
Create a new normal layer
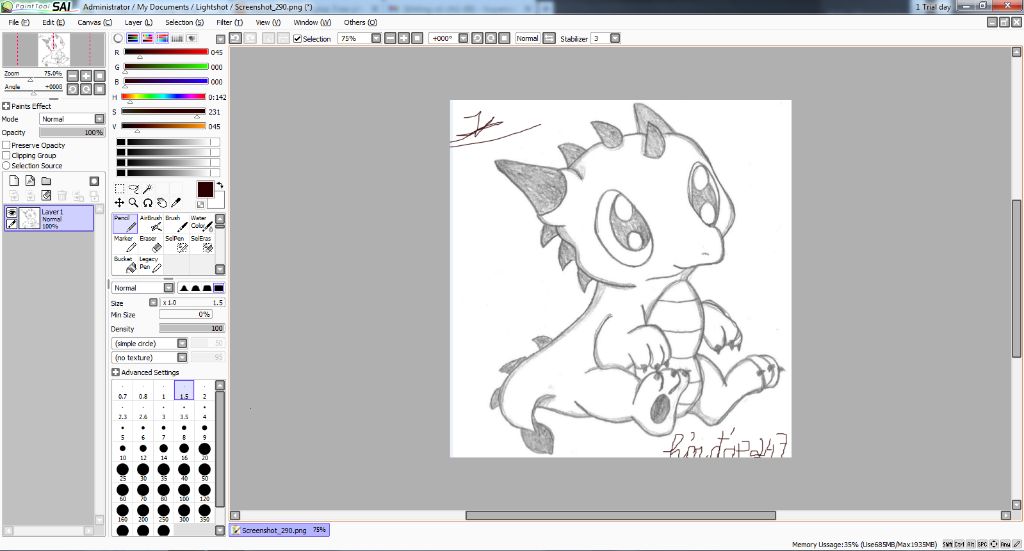click(14, 181)
